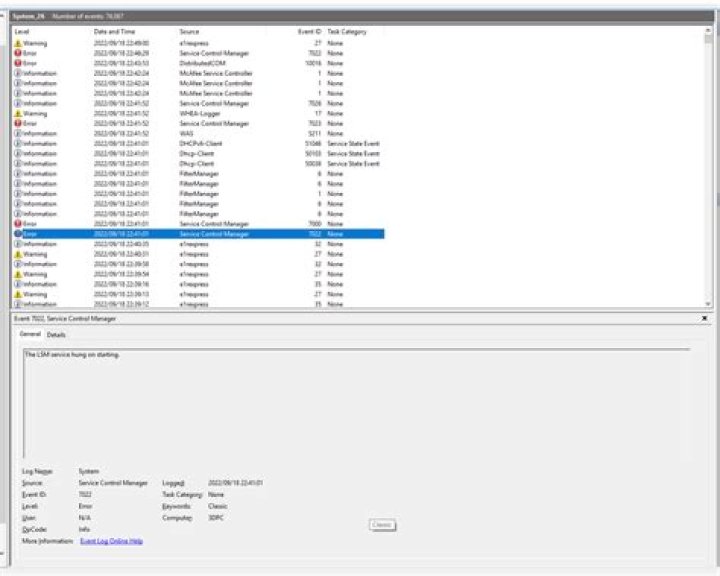The image size is (720, 576).
Task: Click the error icon on the highlighted 7022 row
Action: [18, 234]
